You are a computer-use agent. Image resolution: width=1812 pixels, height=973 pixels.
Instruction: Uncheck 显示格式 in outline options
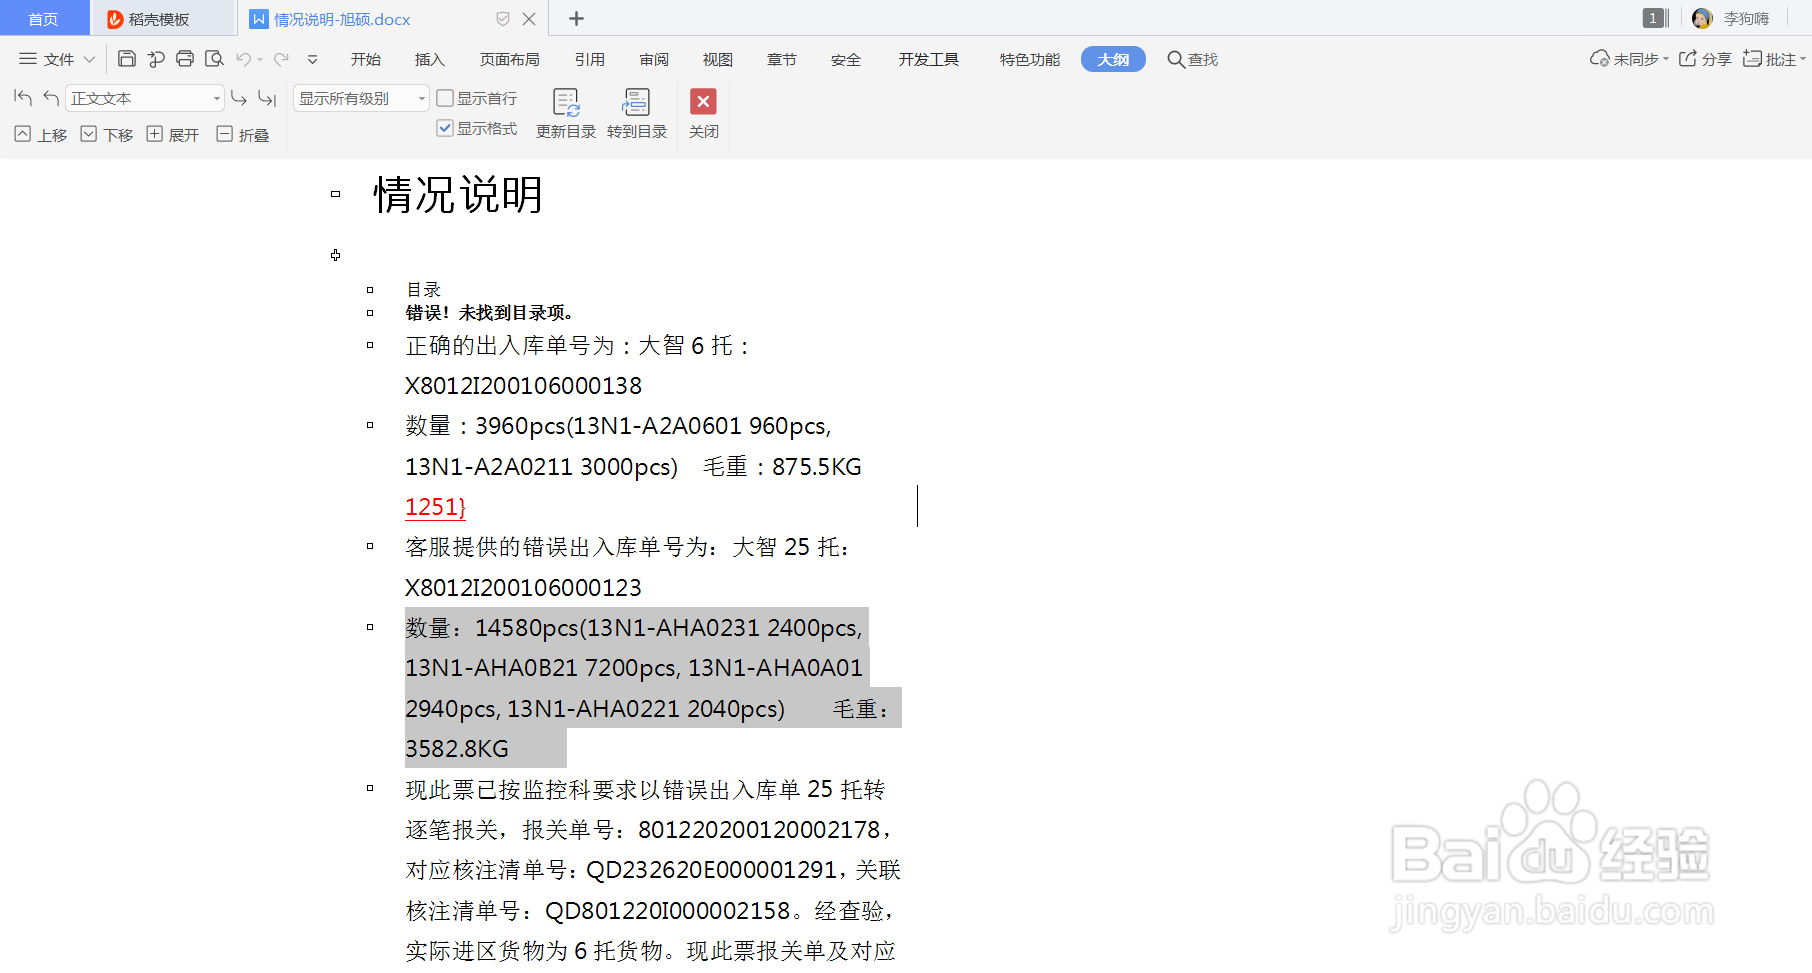(x=446, y=128)
